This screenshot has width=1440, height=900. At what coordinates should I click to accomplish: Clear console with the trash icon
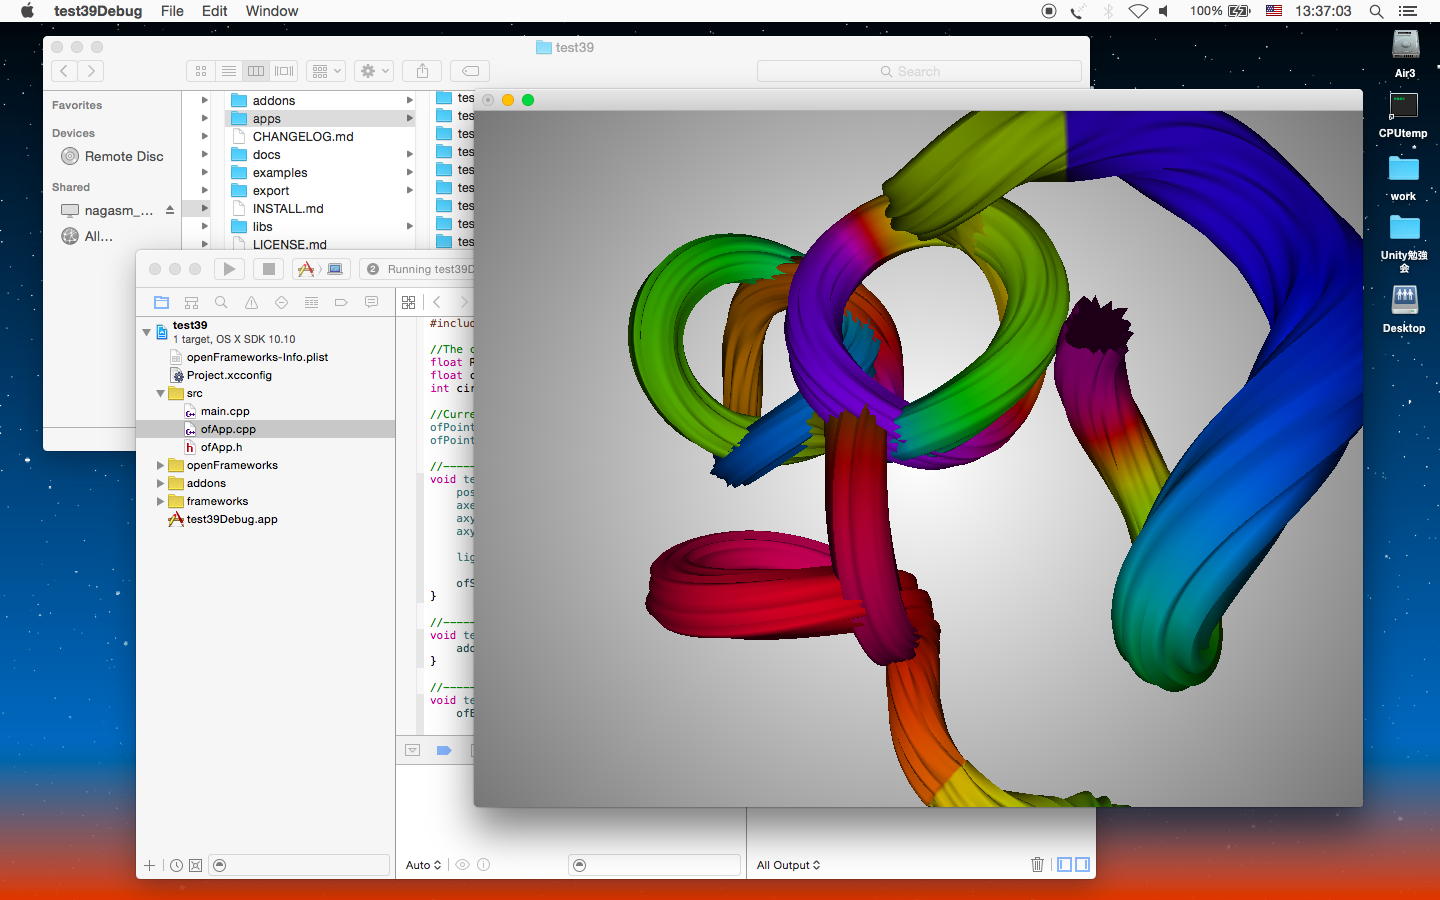tap(1037, 865)
